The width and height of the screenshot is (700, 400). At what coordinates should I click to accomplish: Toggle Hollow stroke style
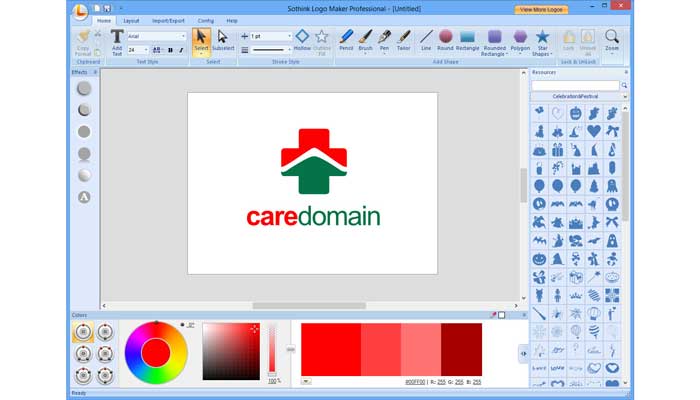pyautogui.click(x=302, y=39)
